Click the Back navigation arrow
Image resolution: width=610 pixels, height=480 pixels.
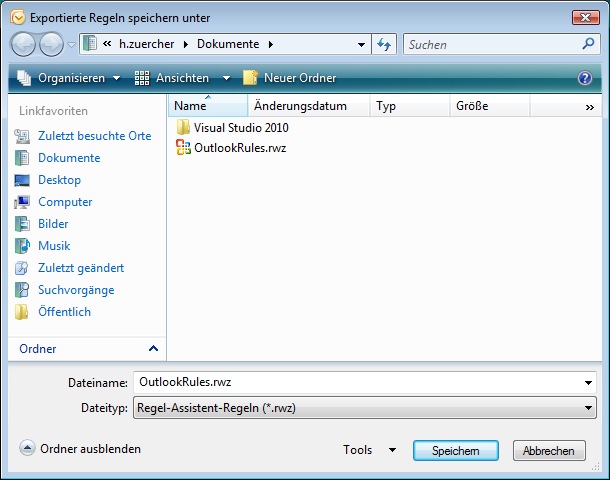(x=24, y=44)
